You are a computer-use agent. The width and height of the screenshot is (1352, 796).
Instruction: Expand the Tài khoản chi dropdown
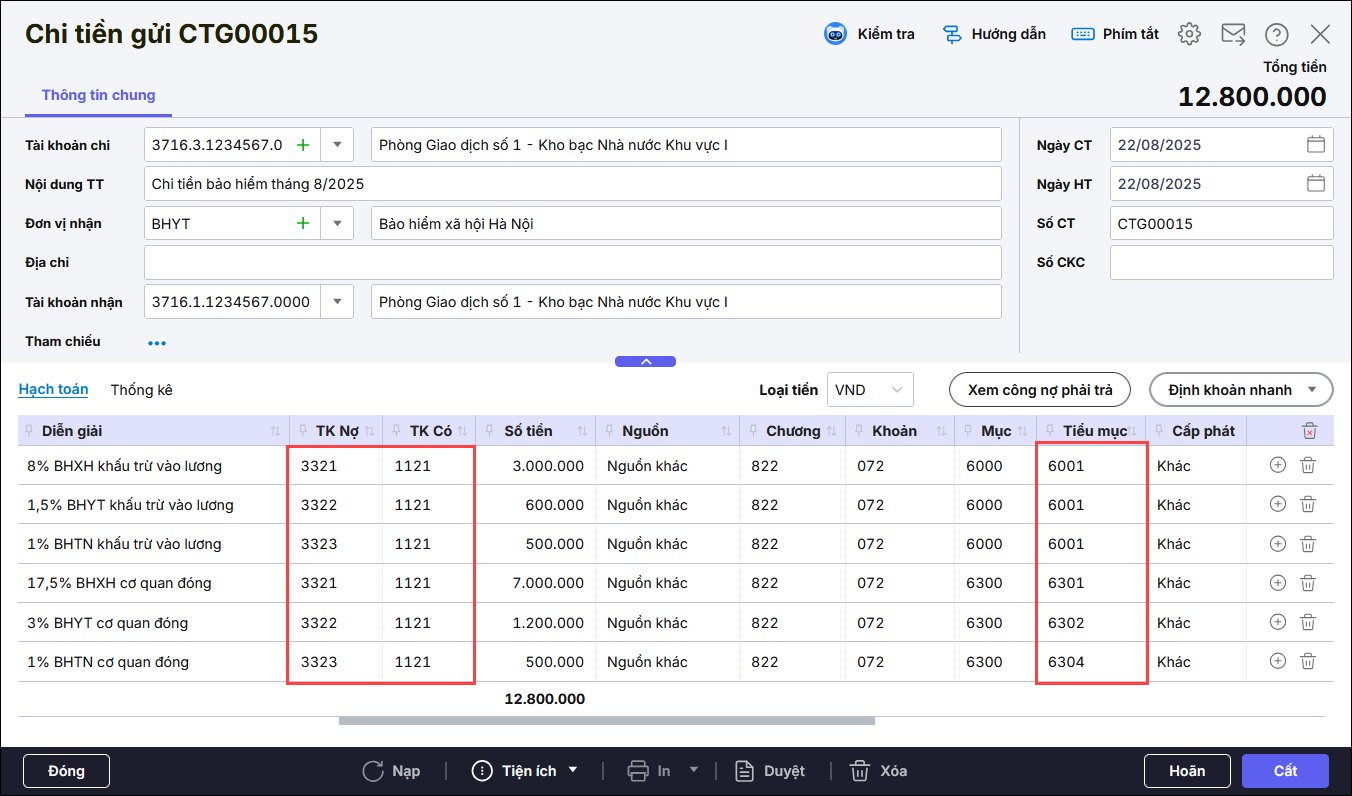[x=337, y=145]
